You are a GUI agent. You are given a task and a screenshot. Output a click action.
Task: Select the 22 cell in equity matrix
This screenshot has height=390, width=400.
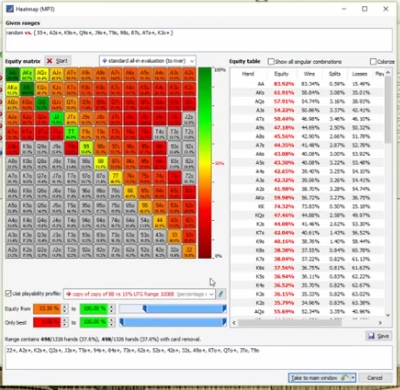click(x=189, y=251)
